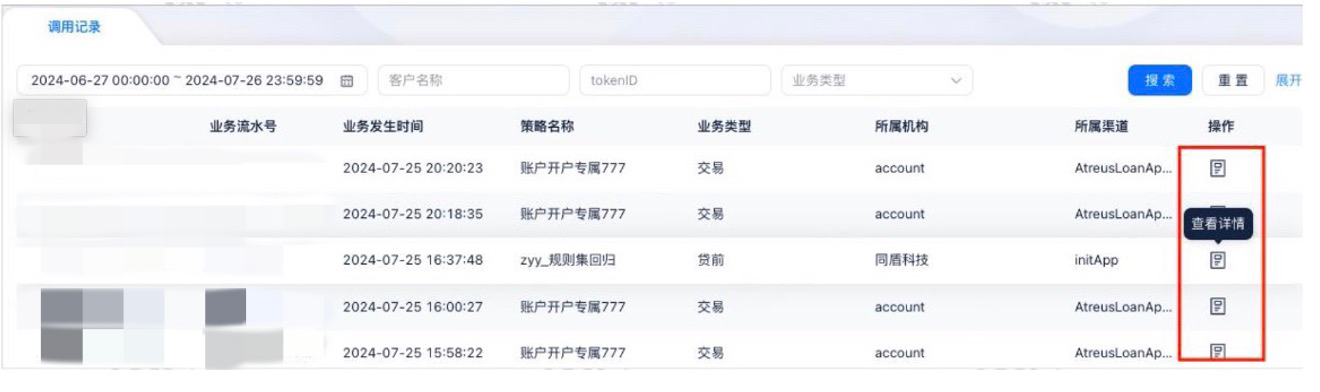This screenshot has width=1320, height=392.
Task: Click AtreusLoanAp... in the 20:20:23 row
Action: coord(1124,169)
